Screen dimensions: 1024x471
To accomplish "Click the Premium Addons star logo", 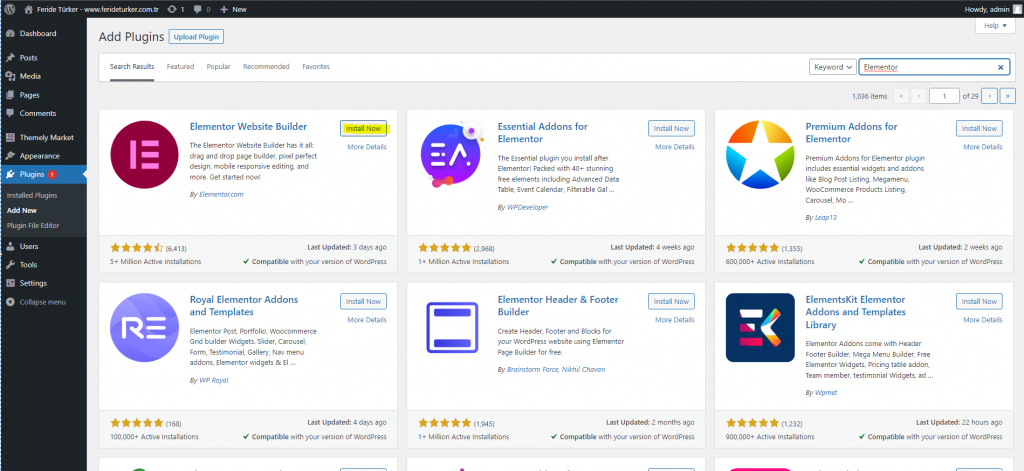I will 760,155.
